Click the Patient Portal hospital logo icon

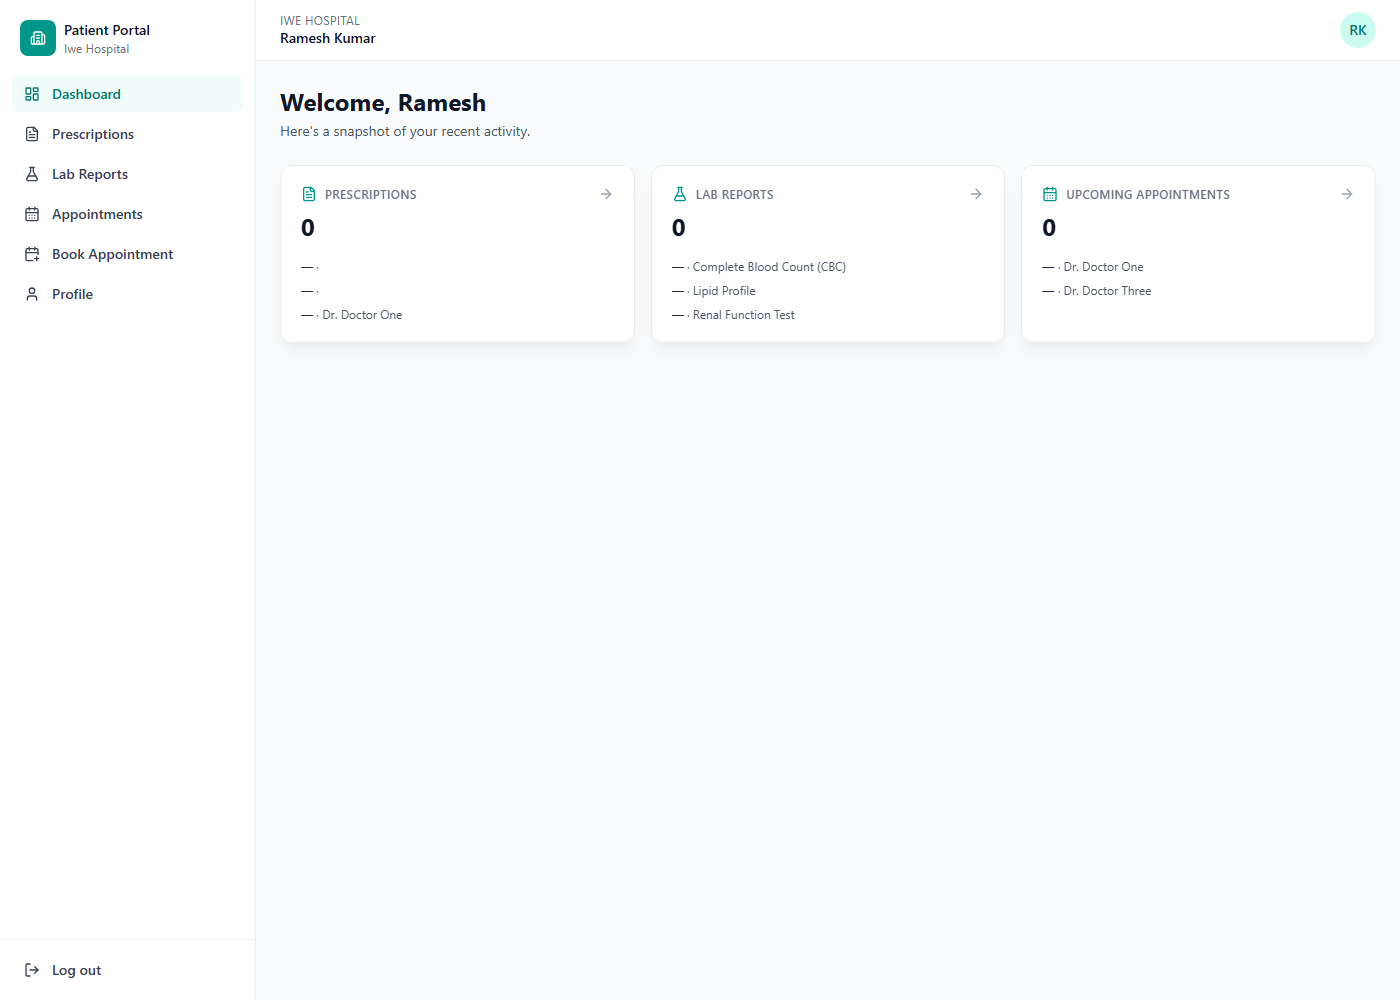pyautogui.click(x=38, y=38)
